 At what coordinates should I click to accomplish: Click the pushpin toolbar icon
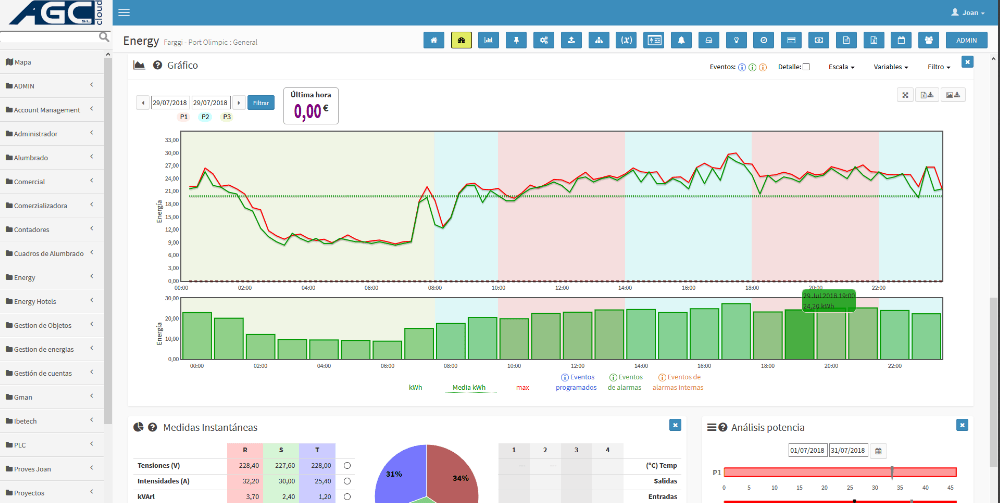tap(516, 40)
